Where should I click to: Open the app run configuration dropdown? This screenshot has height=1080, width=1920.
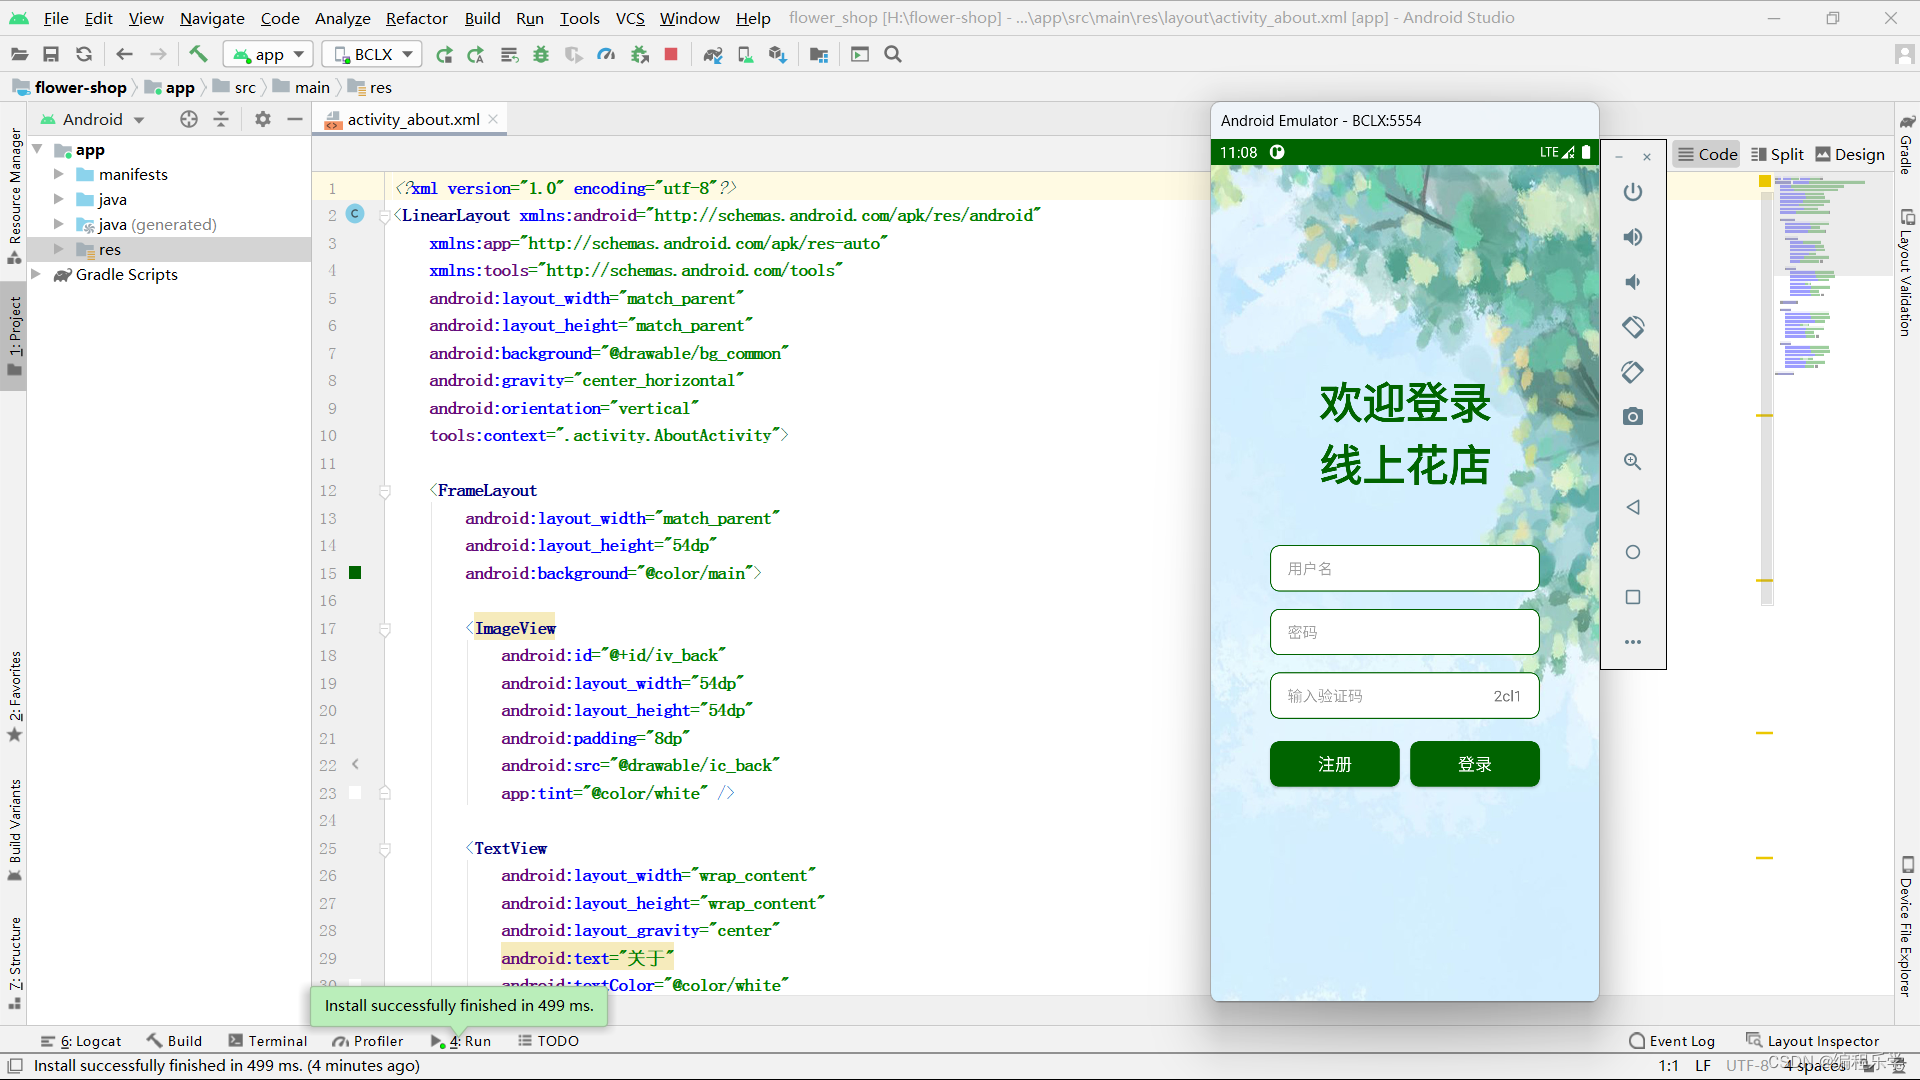point(269,54)
